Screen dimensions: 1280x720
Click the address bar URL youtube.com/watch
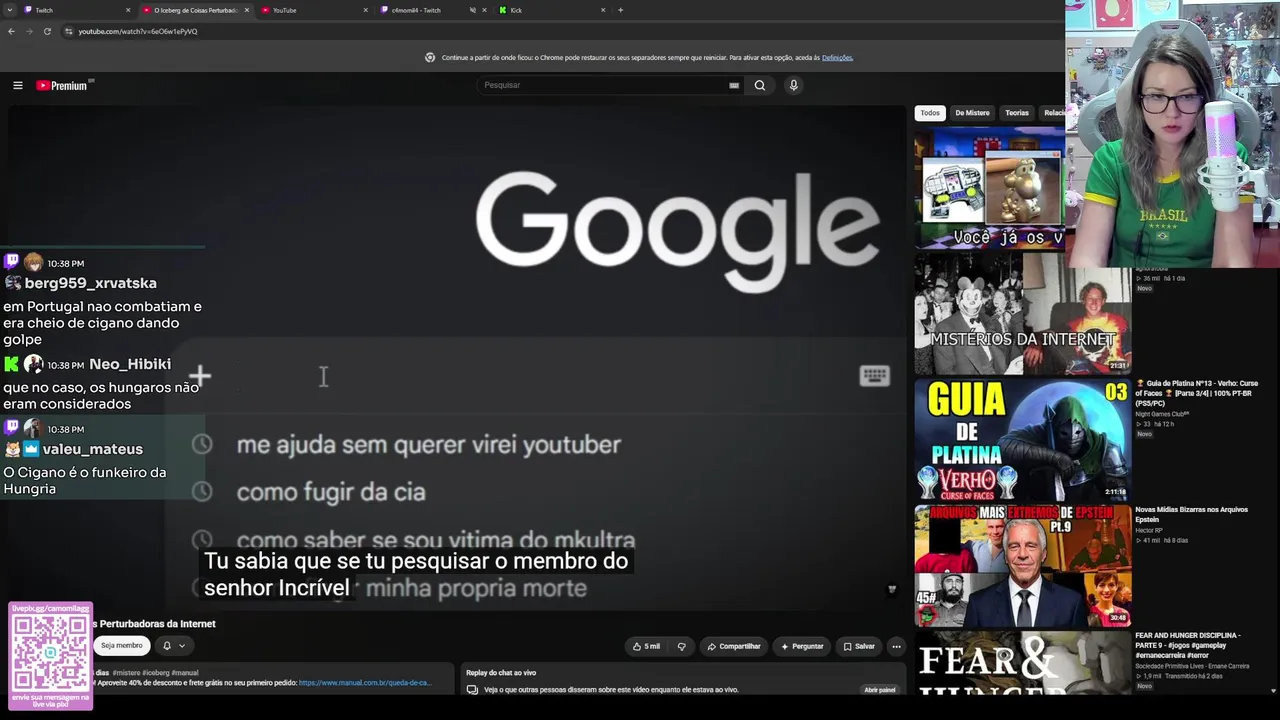click(138, 31)
